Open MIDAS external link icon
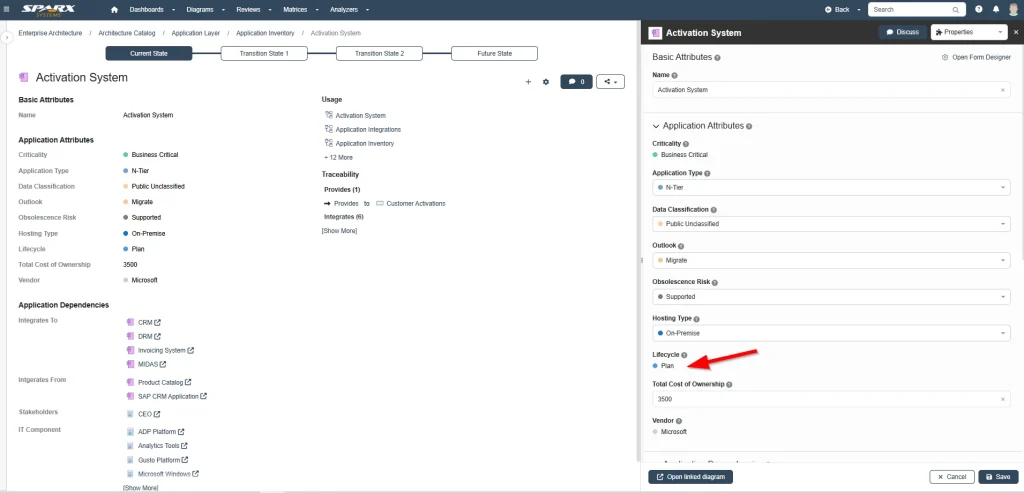 point(163,364)
